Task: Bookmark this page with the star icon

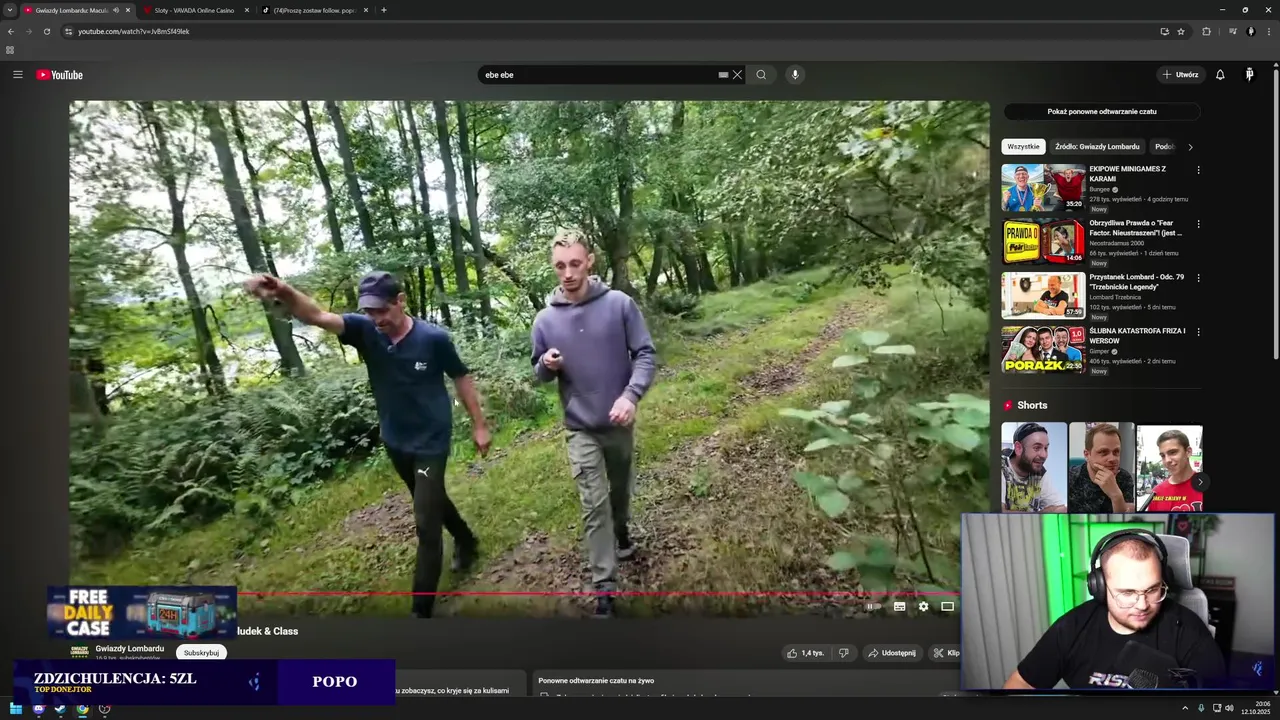Action: click(1181, 31)
